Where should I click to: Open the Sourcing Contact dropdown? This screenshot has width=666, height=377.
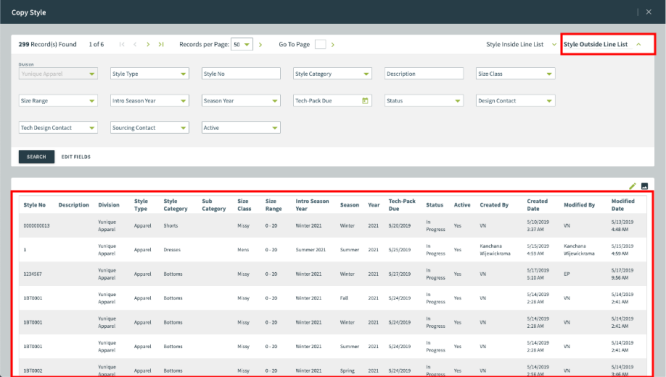coord(149,127)
